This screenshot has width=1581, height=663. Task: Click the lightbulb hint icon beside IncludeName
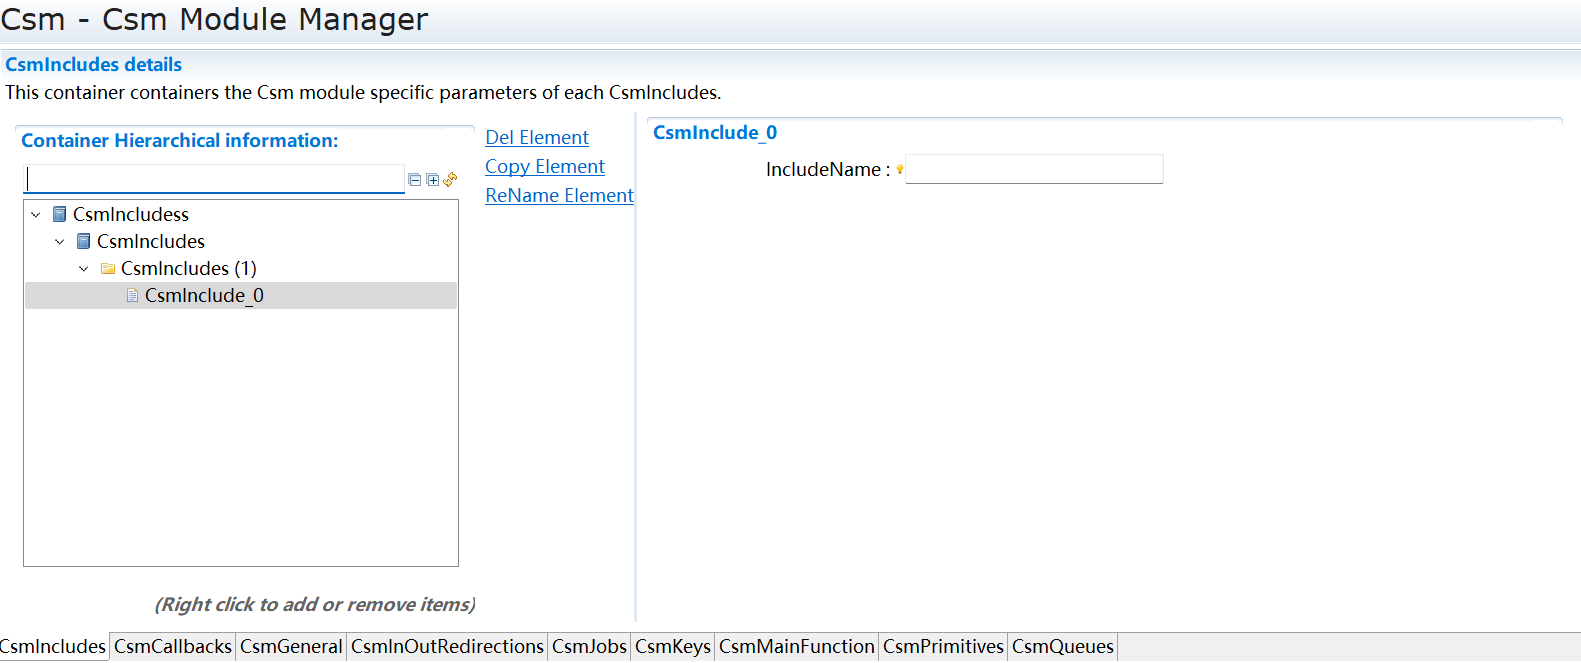point(899,169)
